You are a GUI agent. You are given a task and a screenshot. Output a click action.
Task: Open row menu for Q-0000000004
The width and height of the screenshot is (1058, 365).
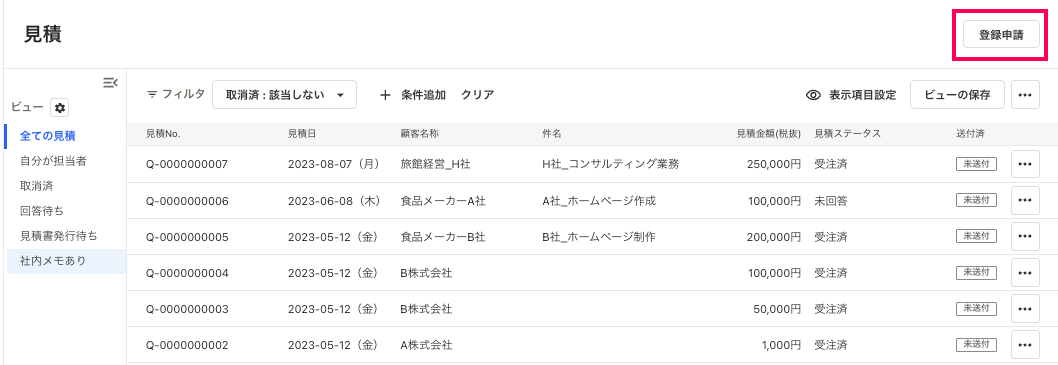(x=1025, y=273)
